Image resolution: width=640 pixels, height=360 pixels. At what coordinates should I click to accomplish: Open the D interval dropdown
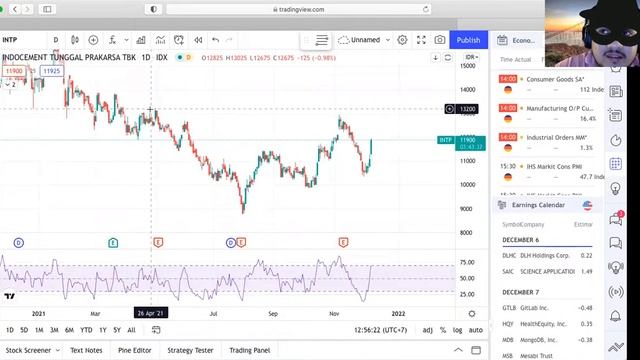point(56,40)
